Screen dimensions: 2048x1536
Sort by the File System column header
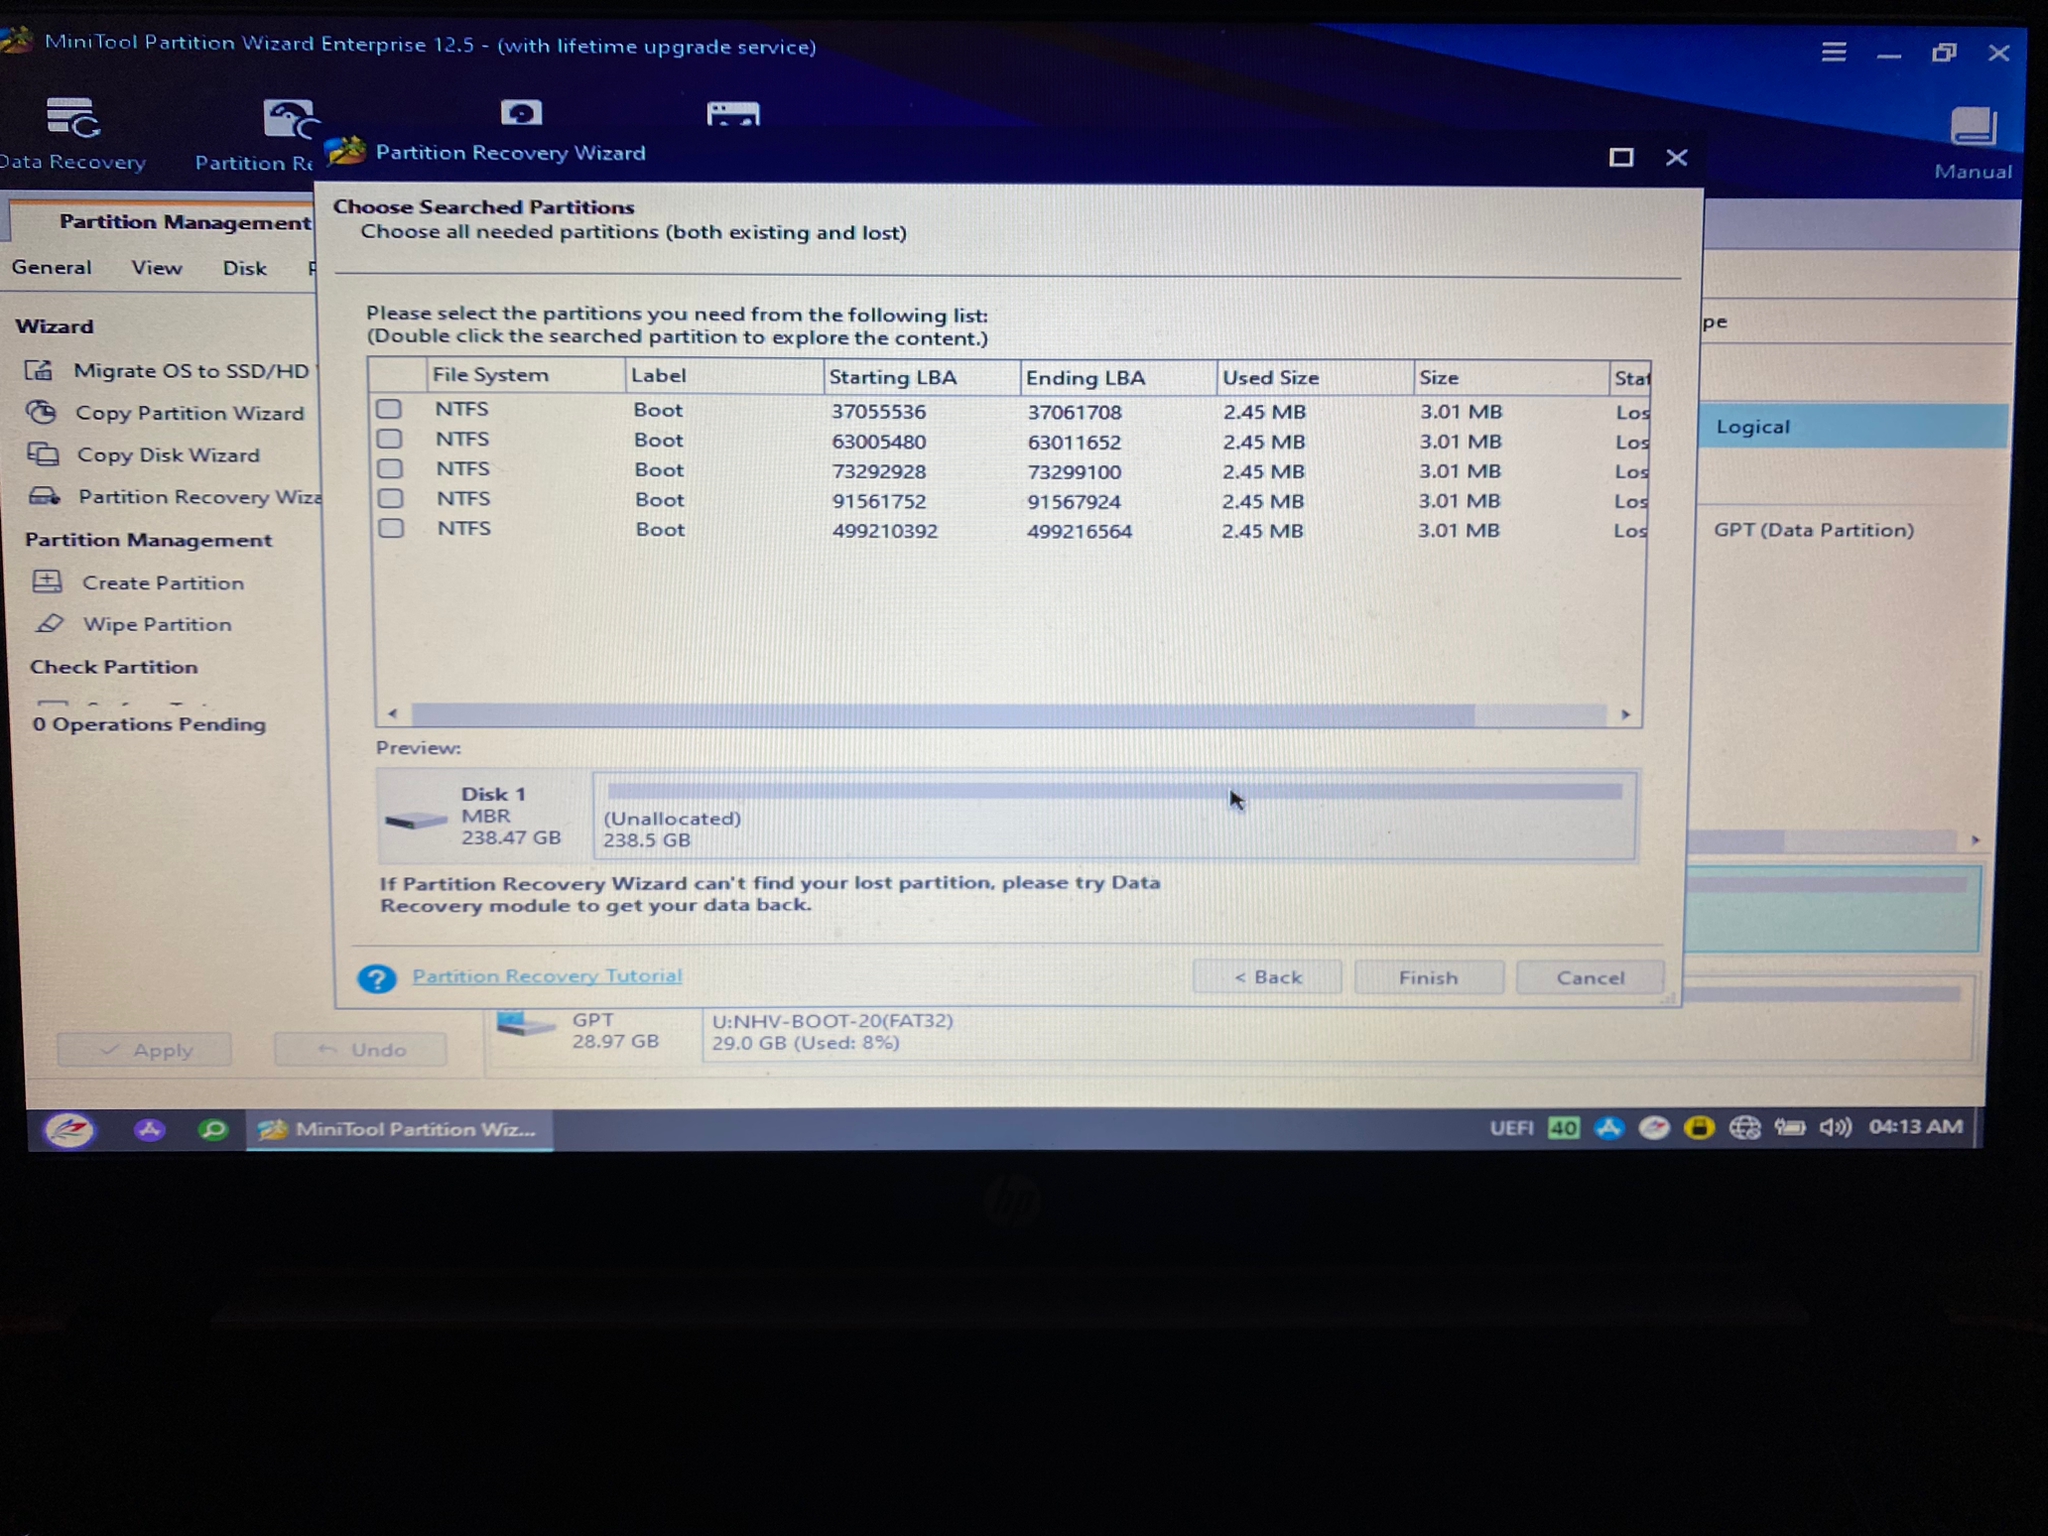(x=525, y=375)
